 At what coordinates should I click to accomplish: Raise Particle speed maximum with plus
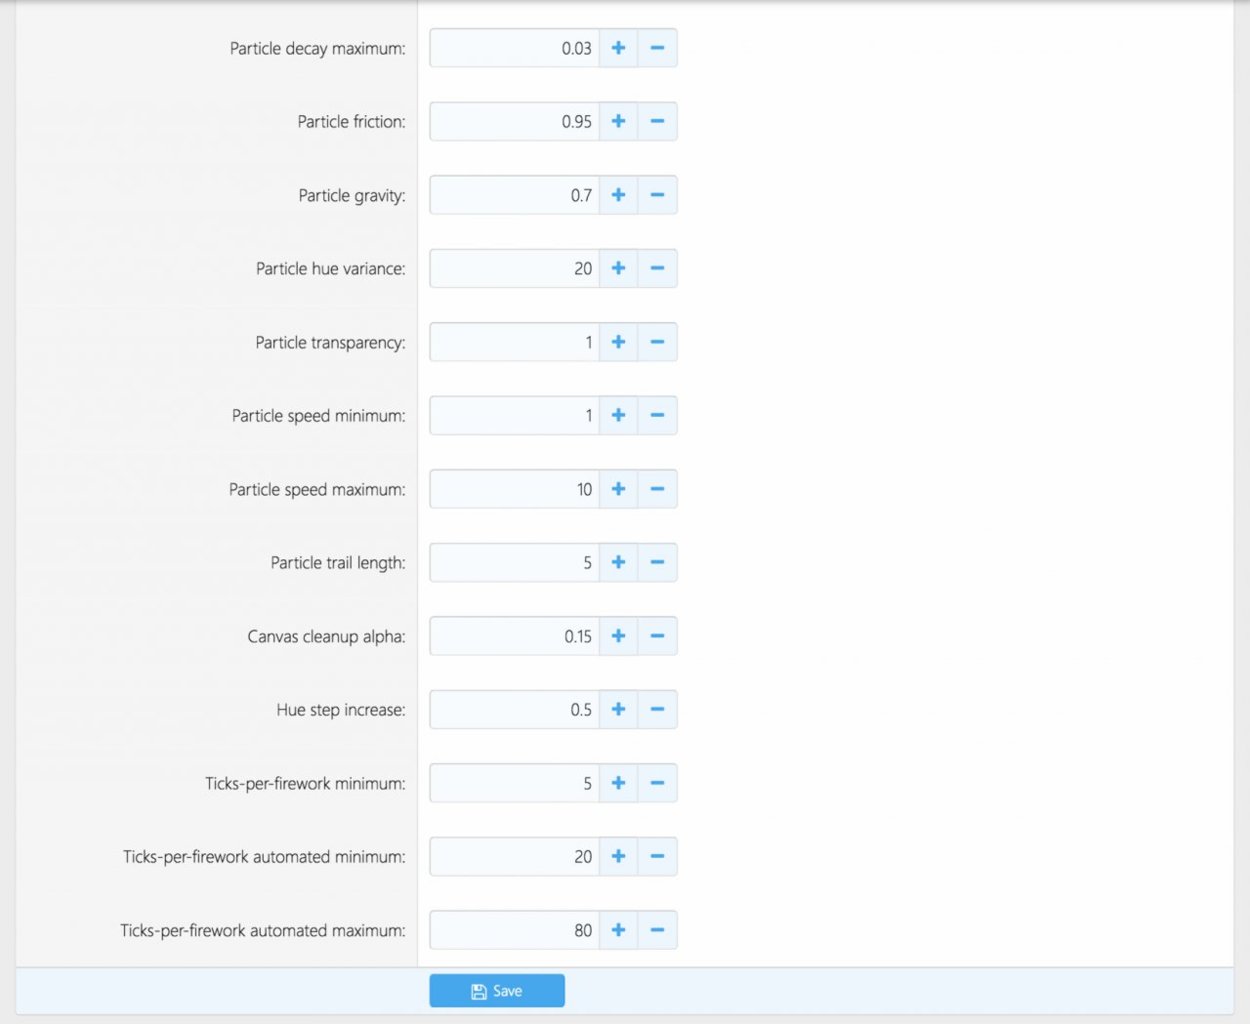point(618,489)
